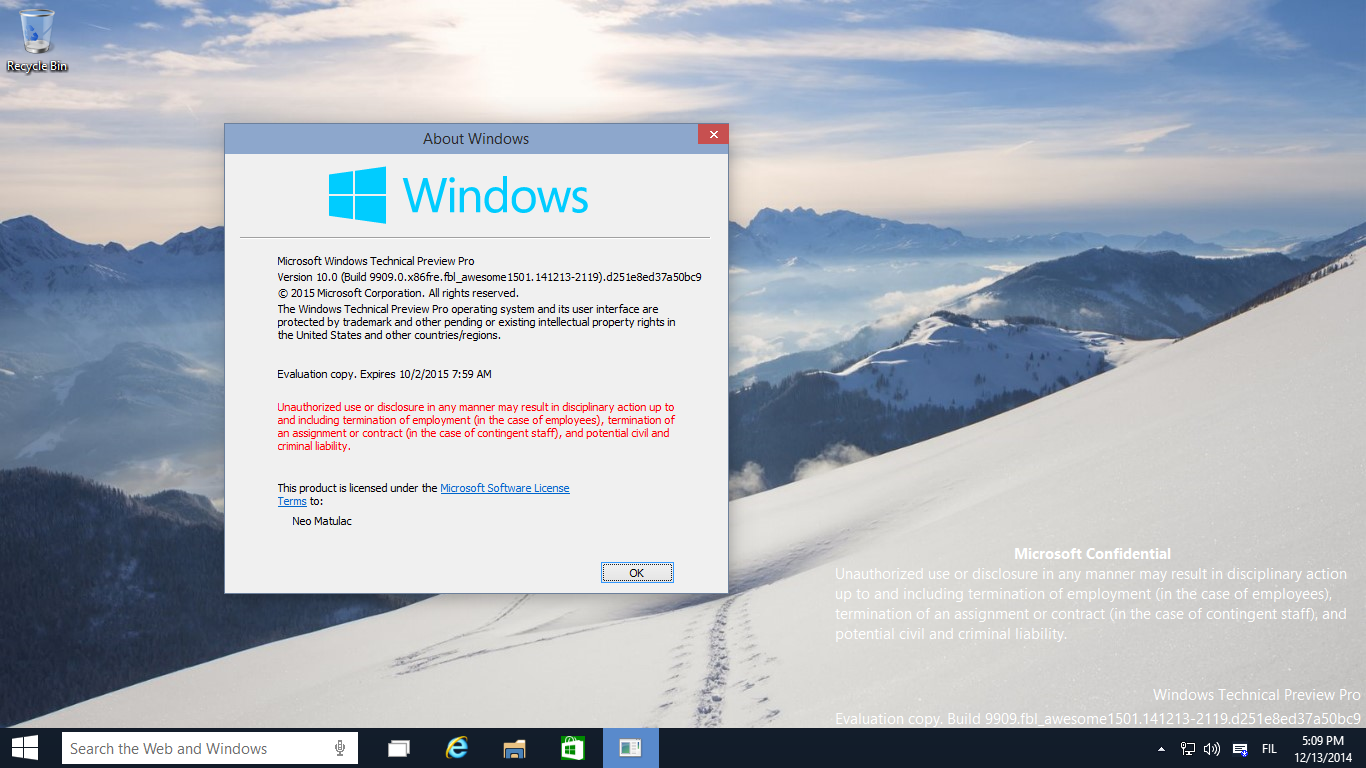Open the Action Center notification icon

pos(1239,747)
